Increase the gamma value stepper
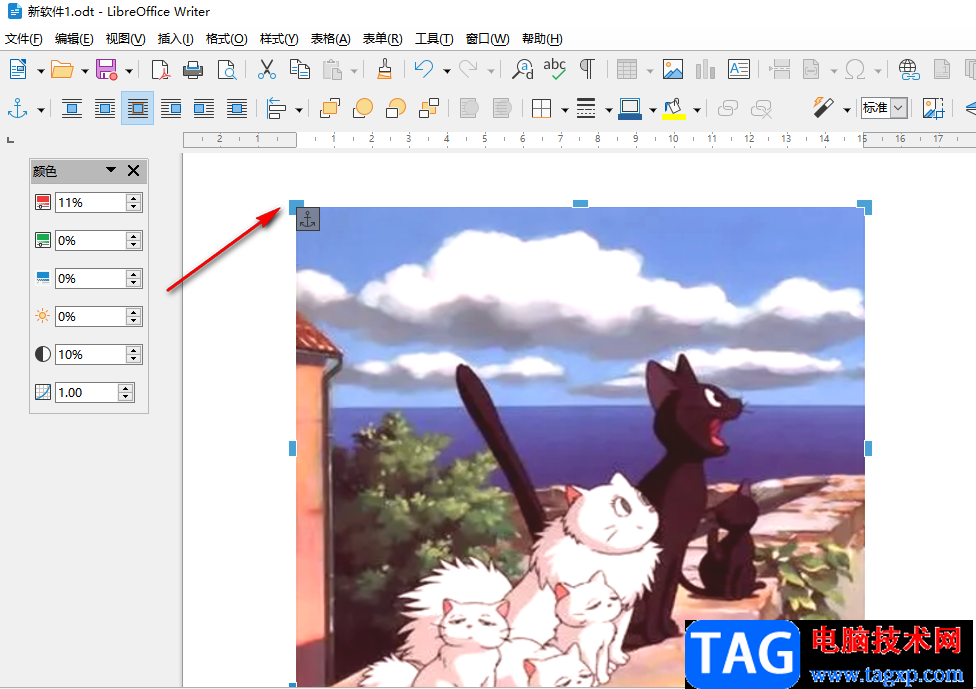The height and width of the screenshot is (689, 976). click(126, 388)
